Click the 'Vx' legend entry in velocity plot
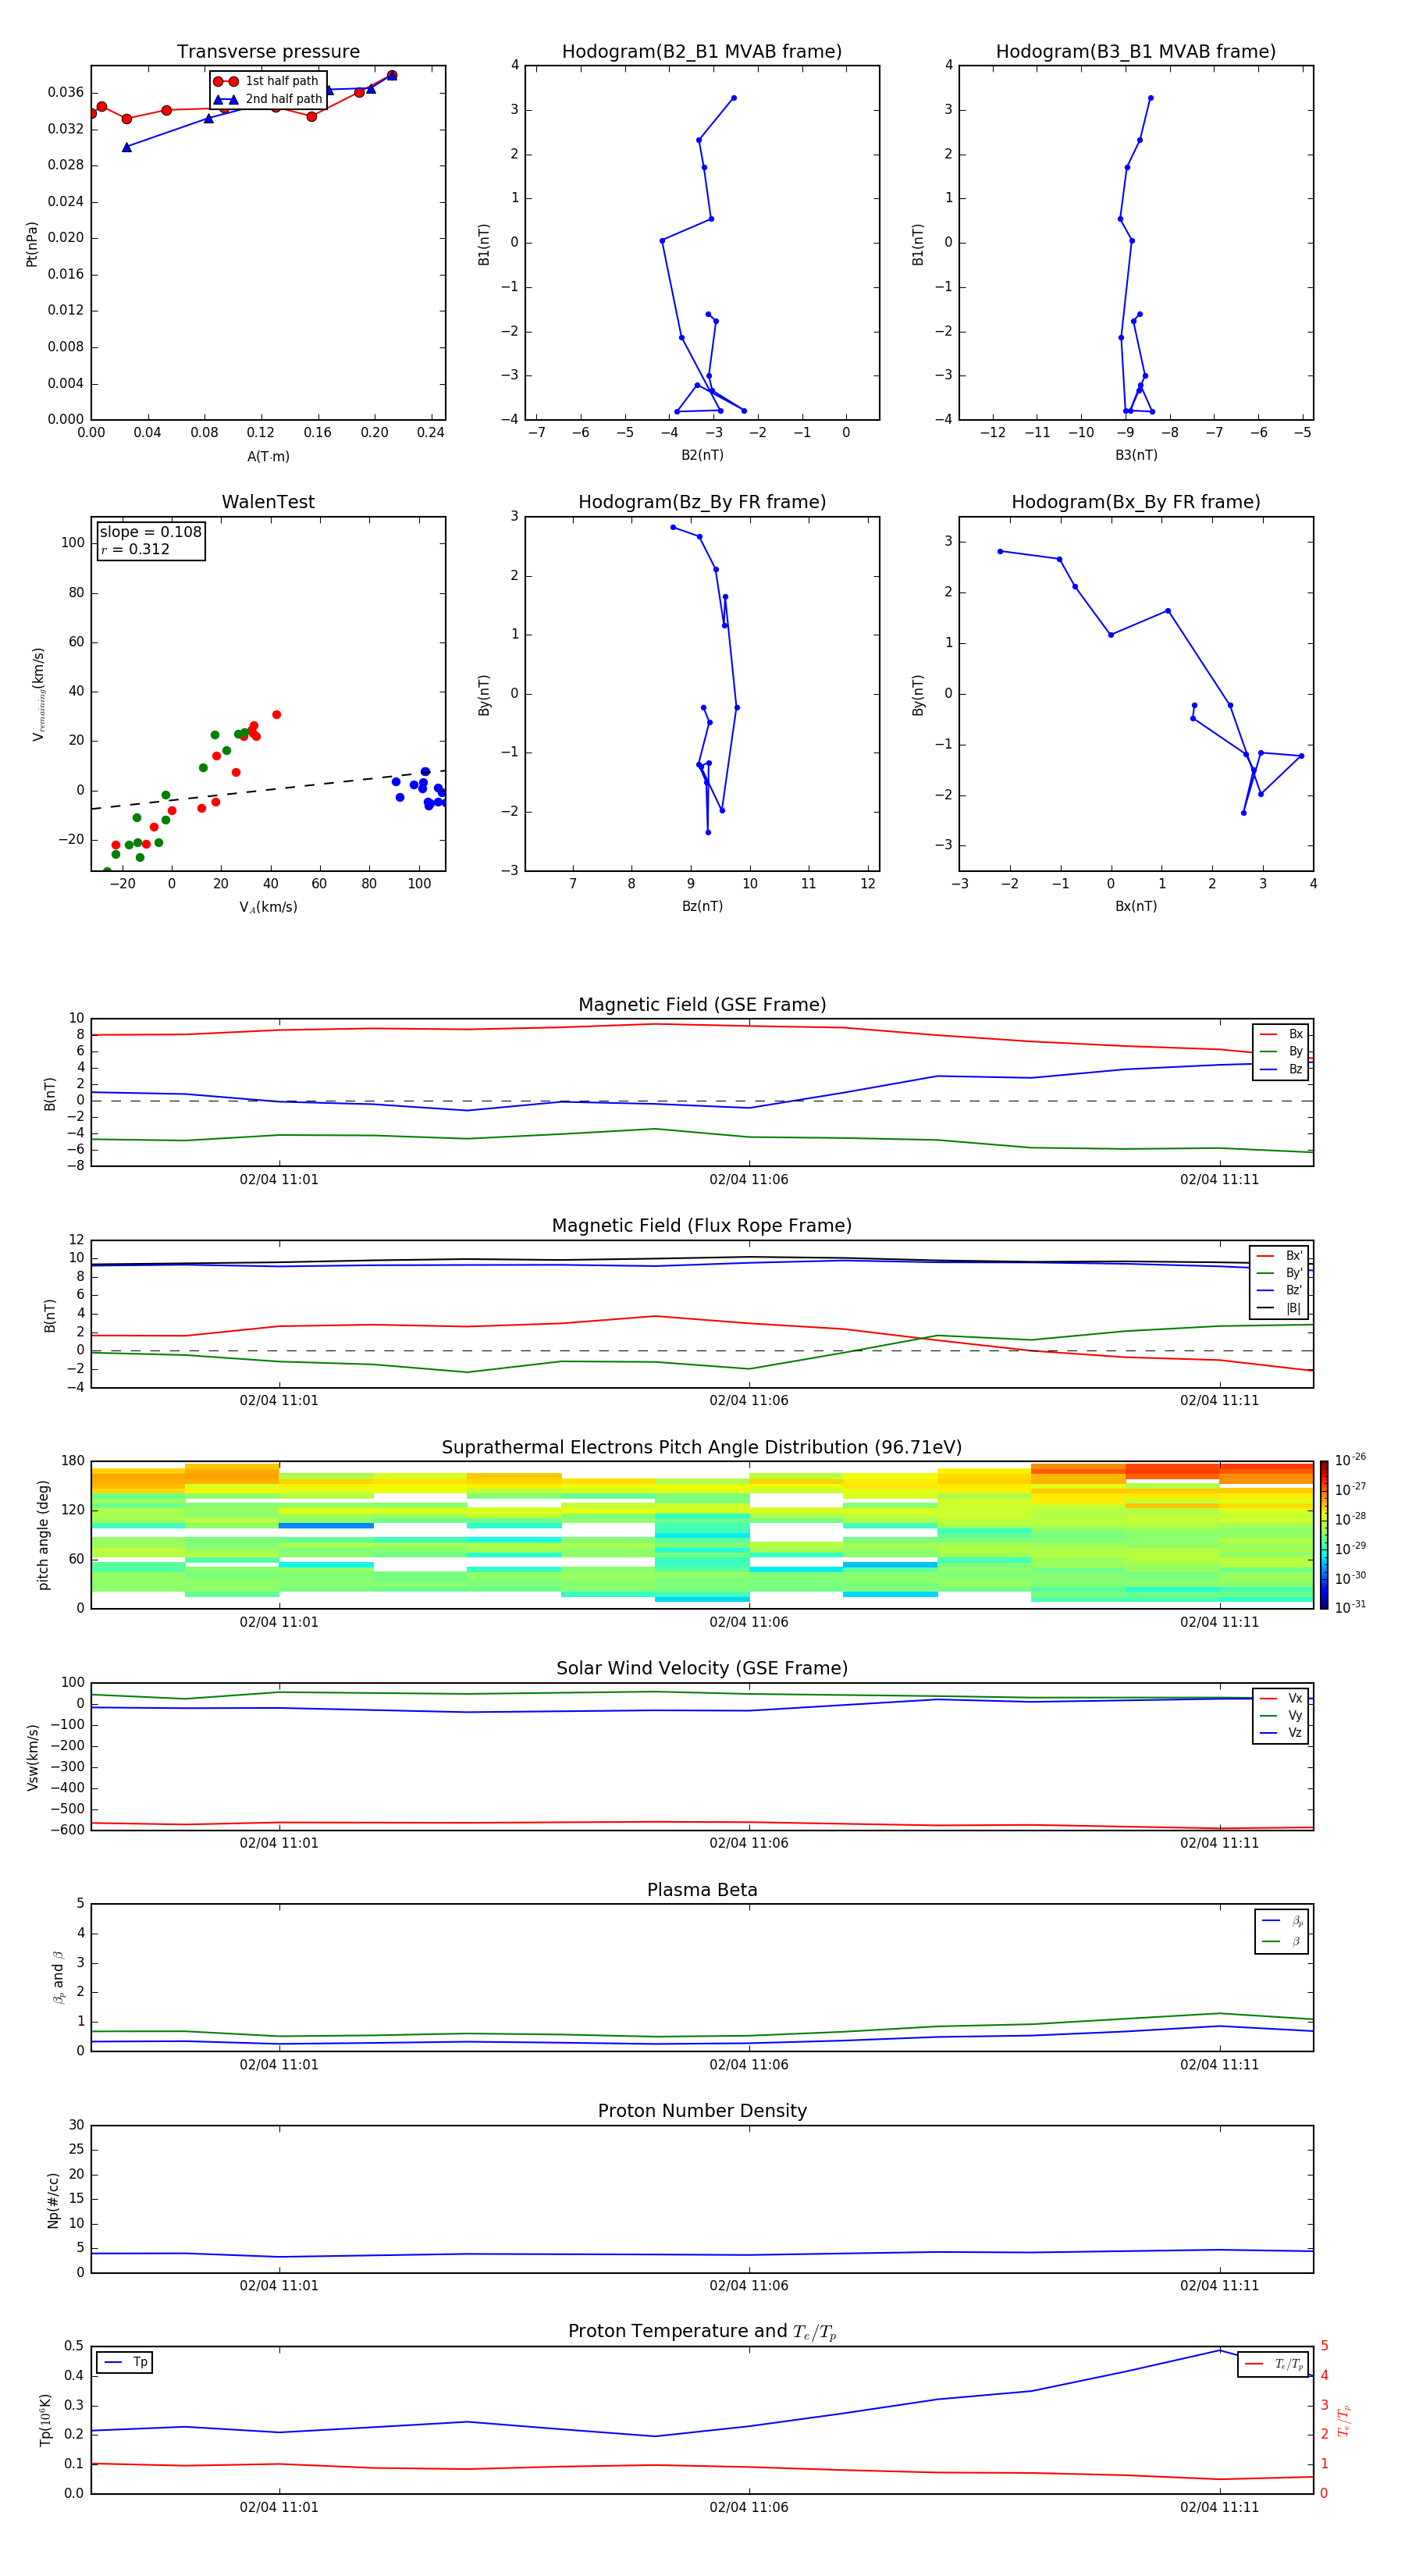The width and height of the screenshot is (1405, 2576). [1281, 1698]
